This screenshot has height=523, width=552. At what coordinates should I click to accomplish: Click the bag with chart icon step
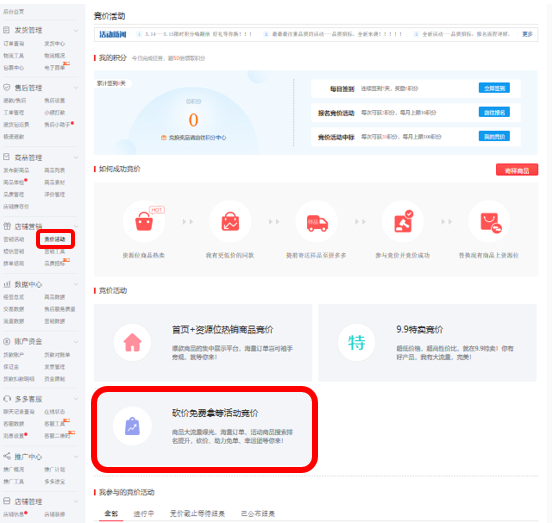(230, 221)
